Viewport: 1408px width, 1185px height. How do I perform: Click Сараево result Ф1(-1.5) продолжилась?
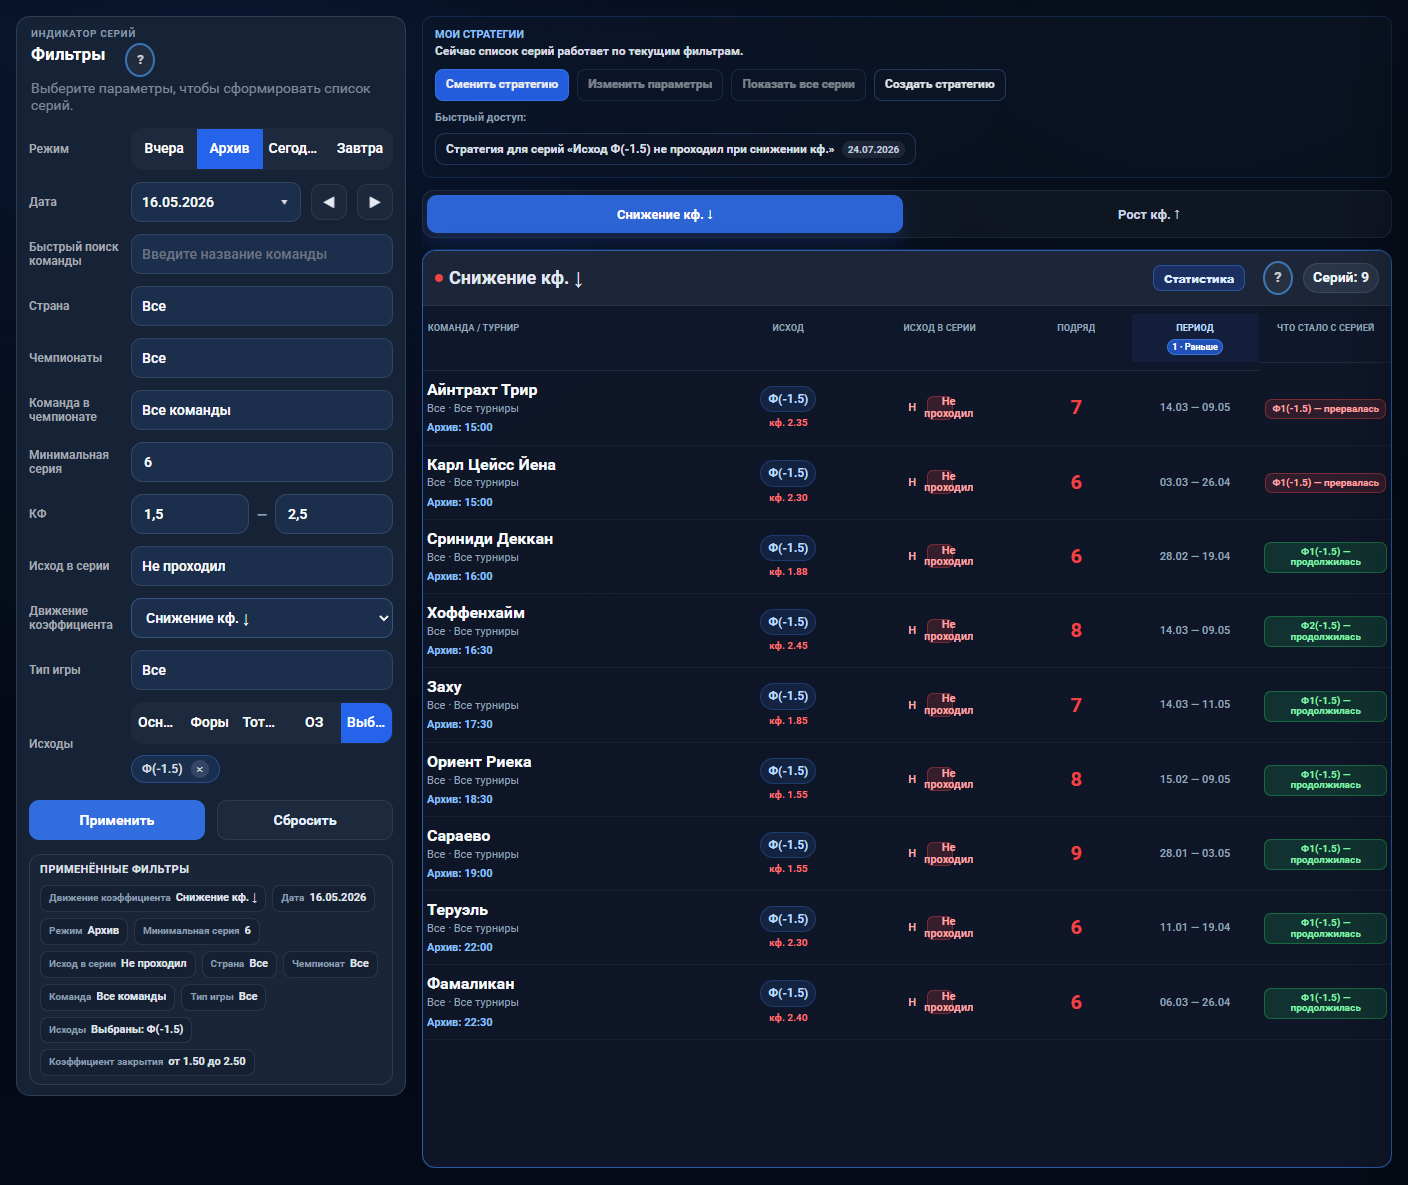(x=1325, y=854)
